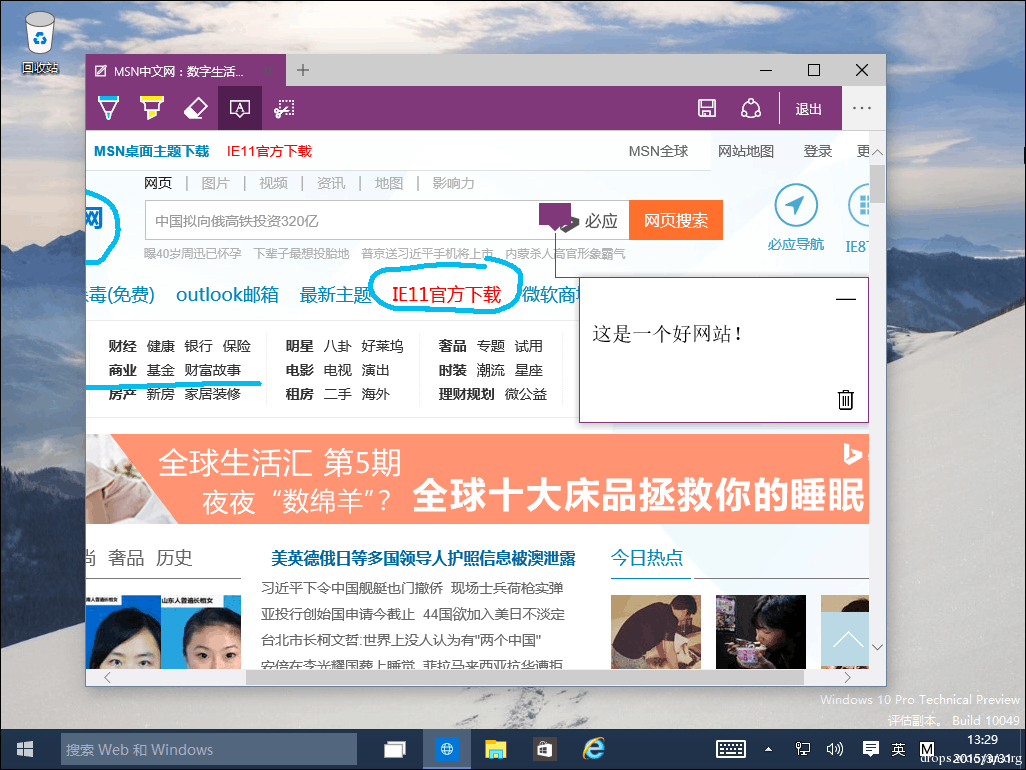Delete the note with trash icon

[845, 399]
